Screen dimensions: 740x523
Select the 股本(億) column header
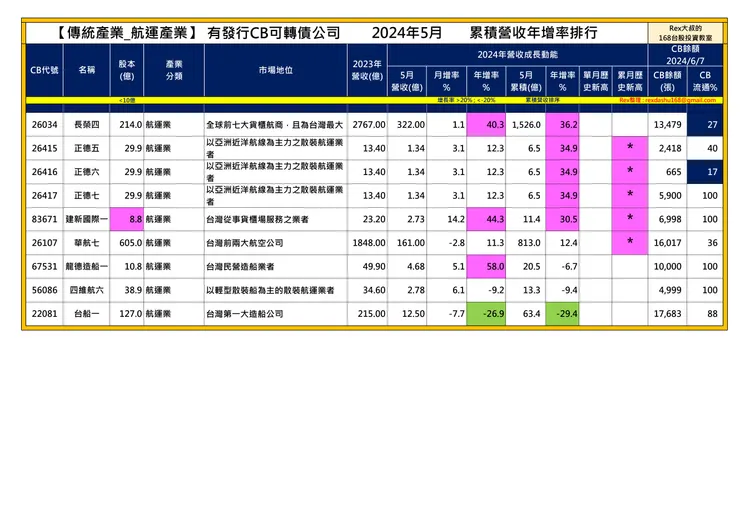pos(126,70)
